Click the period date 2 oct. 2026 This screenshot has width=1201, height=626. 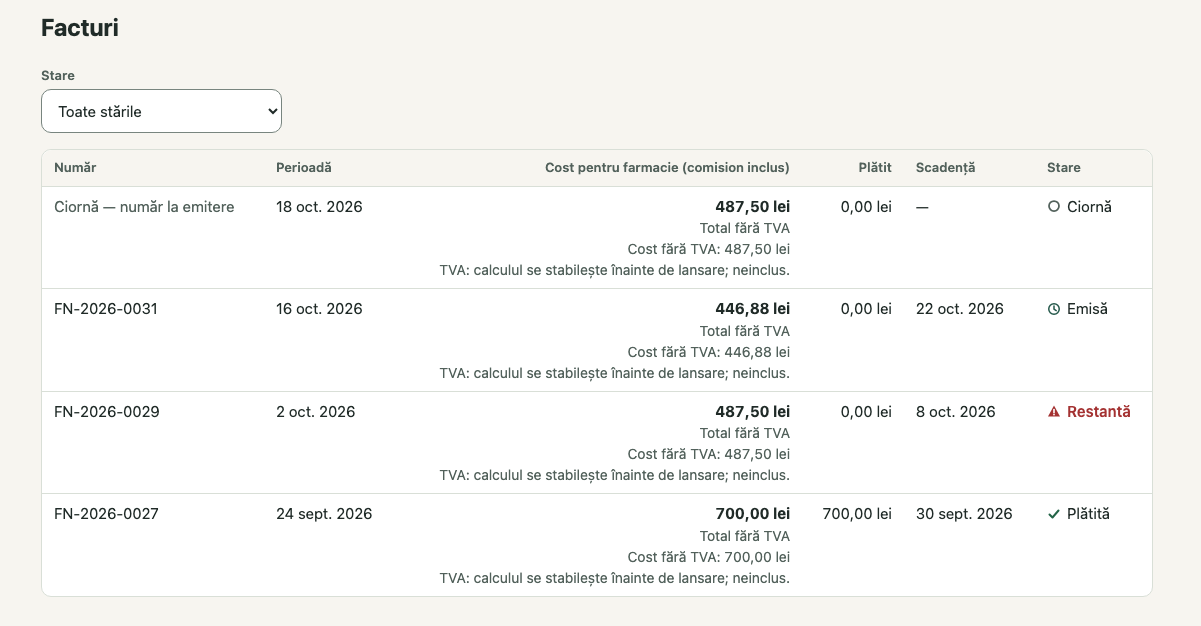click(x=315, y=412)
